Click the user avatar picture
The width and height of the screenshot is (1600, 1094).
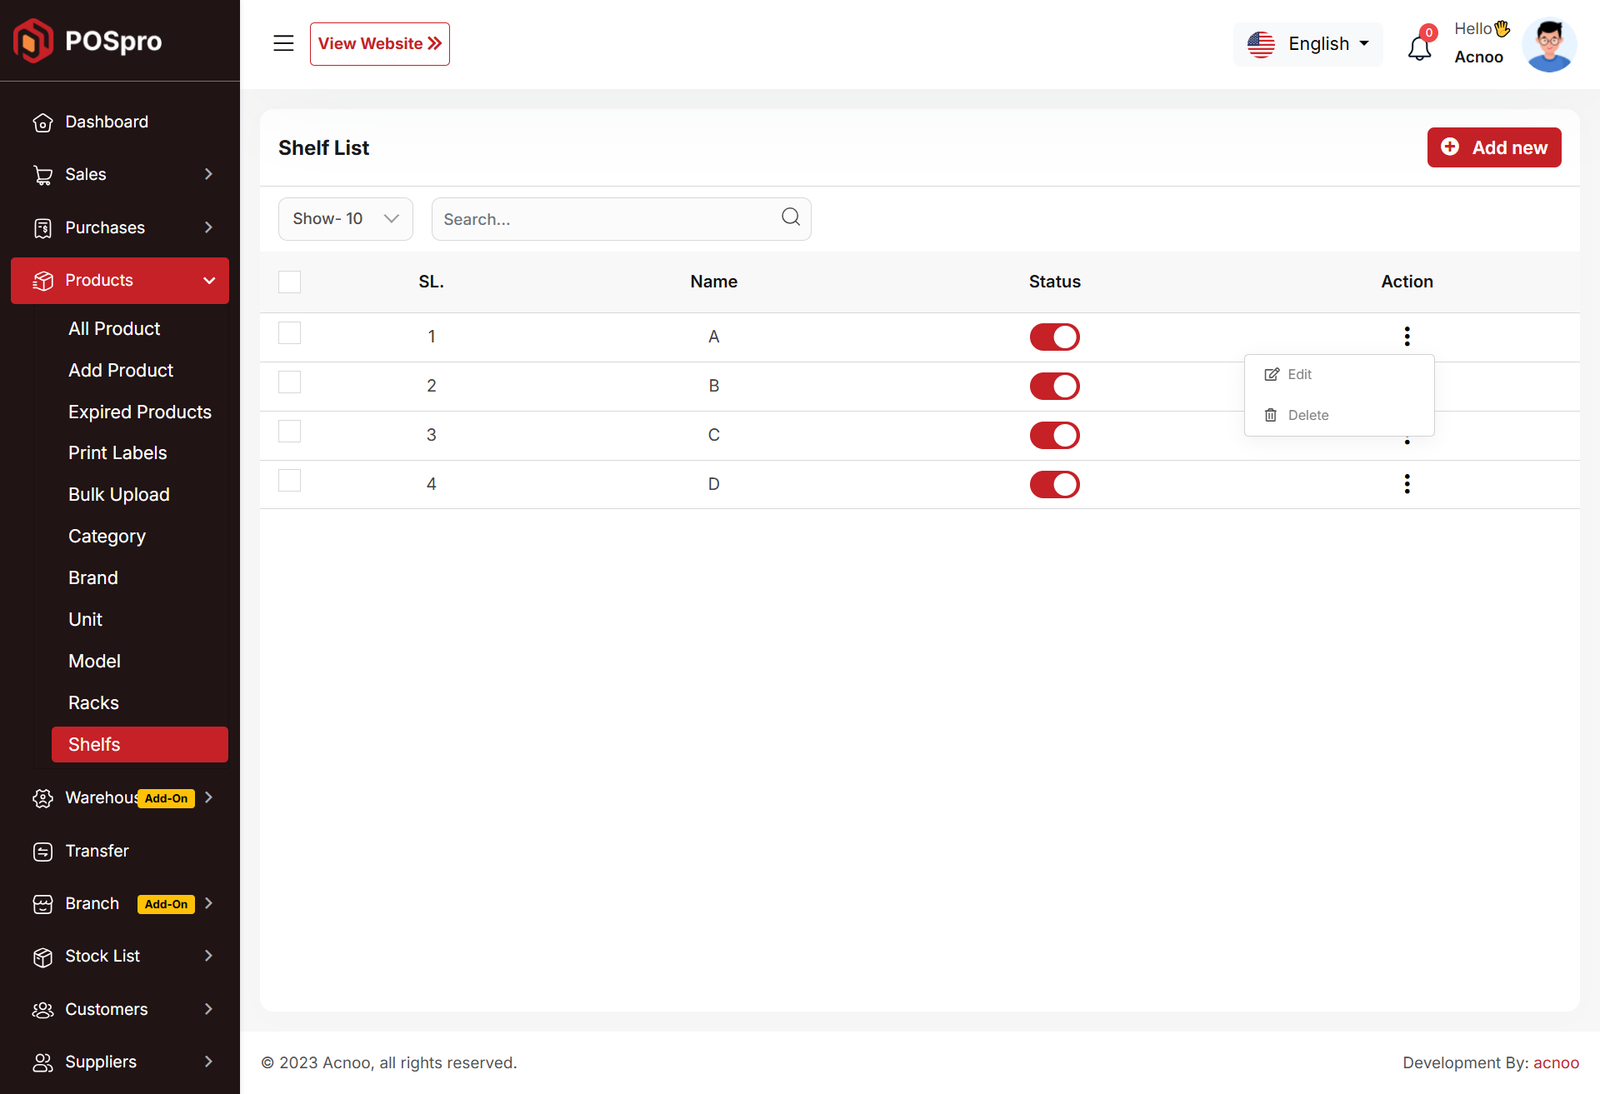coord(1549,45)
